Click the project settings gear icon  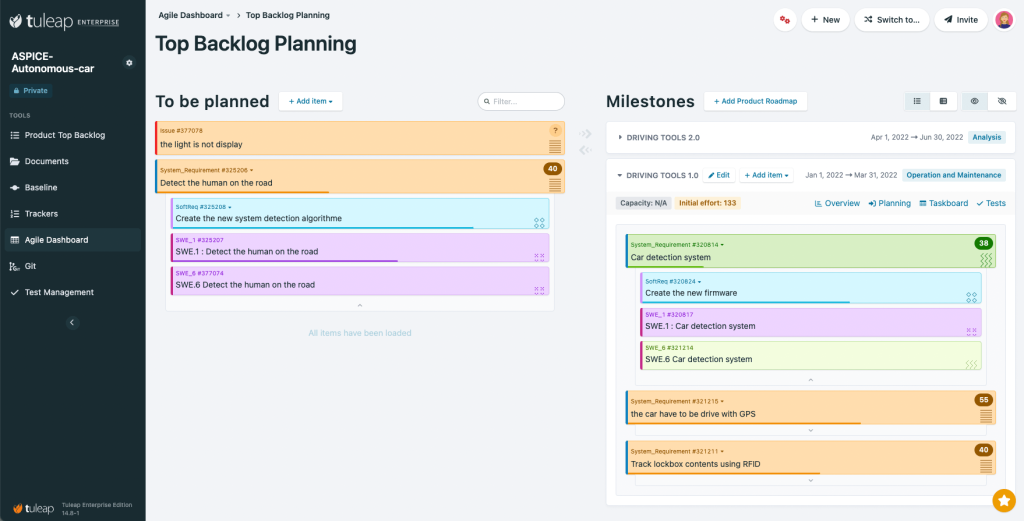128,63
